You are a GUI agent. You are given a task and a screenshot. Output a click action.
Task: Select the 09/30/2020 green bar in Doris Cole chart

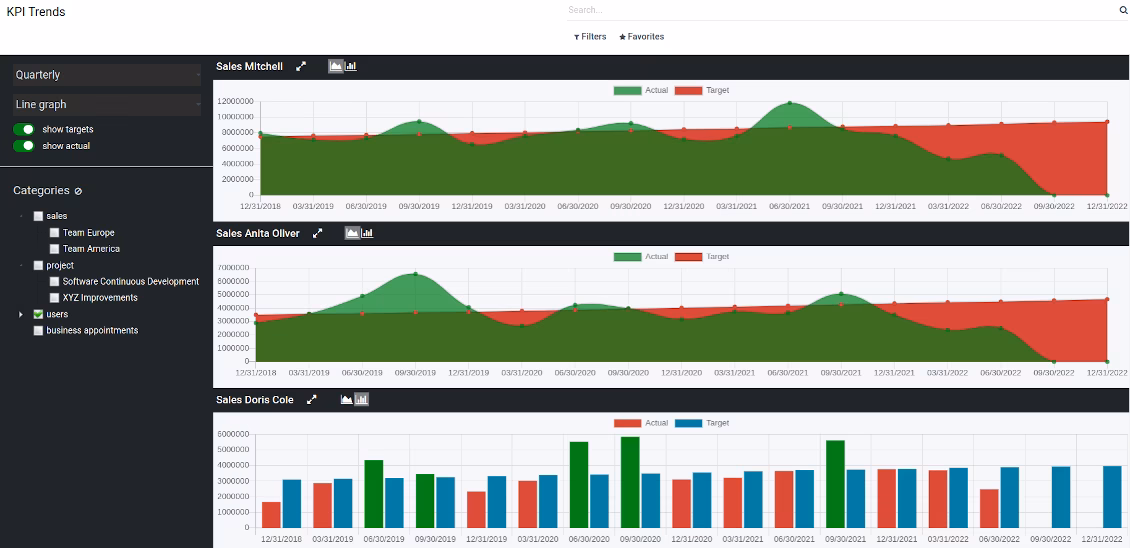click(x=630, y=482)
